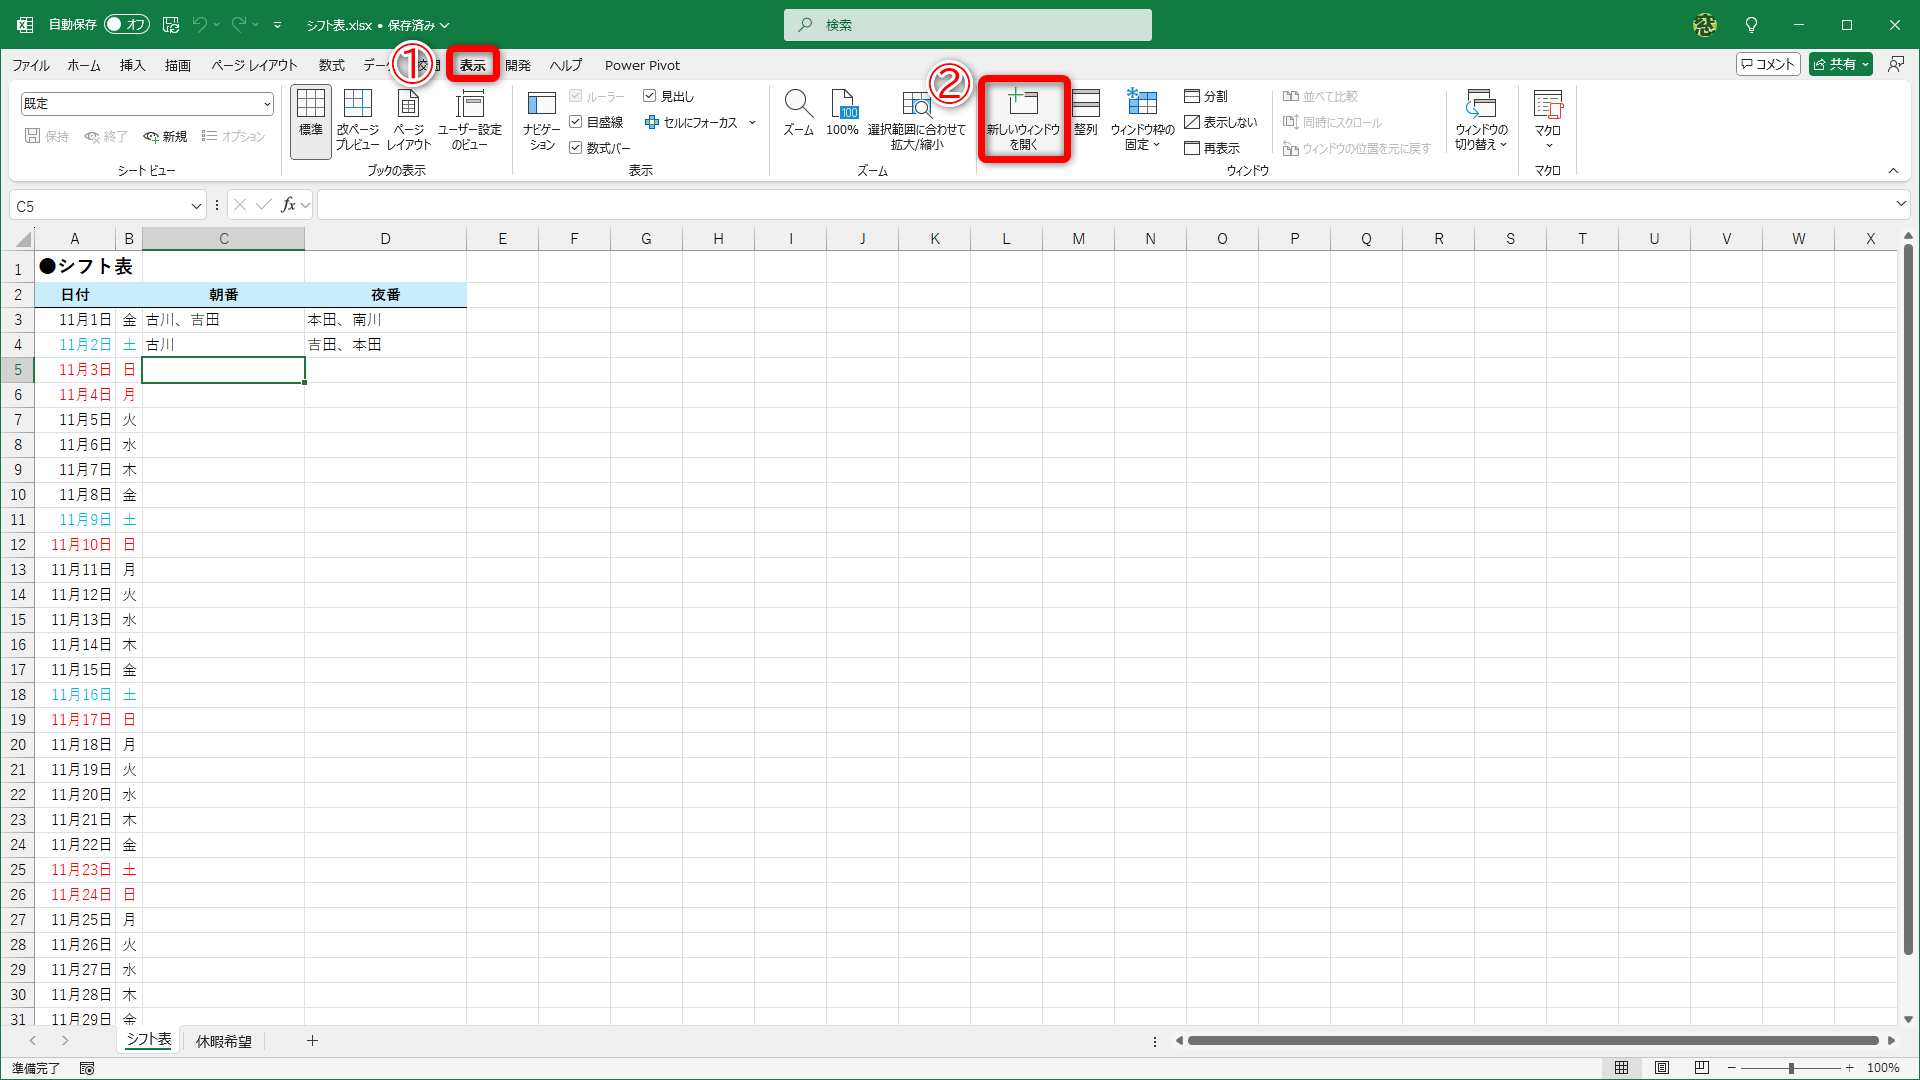Screen dimensions: 1920x1080
Task: Click the Comments (コメント) button
Action: 1767,64
